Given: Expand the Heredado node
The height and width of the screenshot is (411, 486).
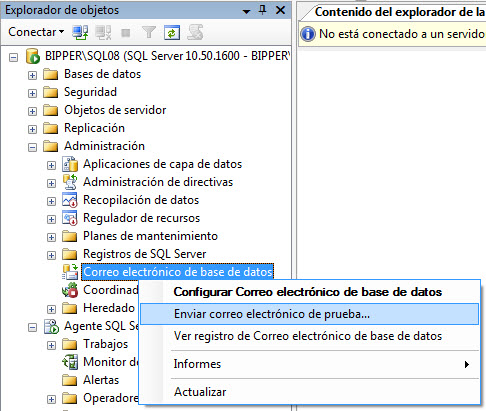Looking at the screenshot, I should [x=51, y=309].
